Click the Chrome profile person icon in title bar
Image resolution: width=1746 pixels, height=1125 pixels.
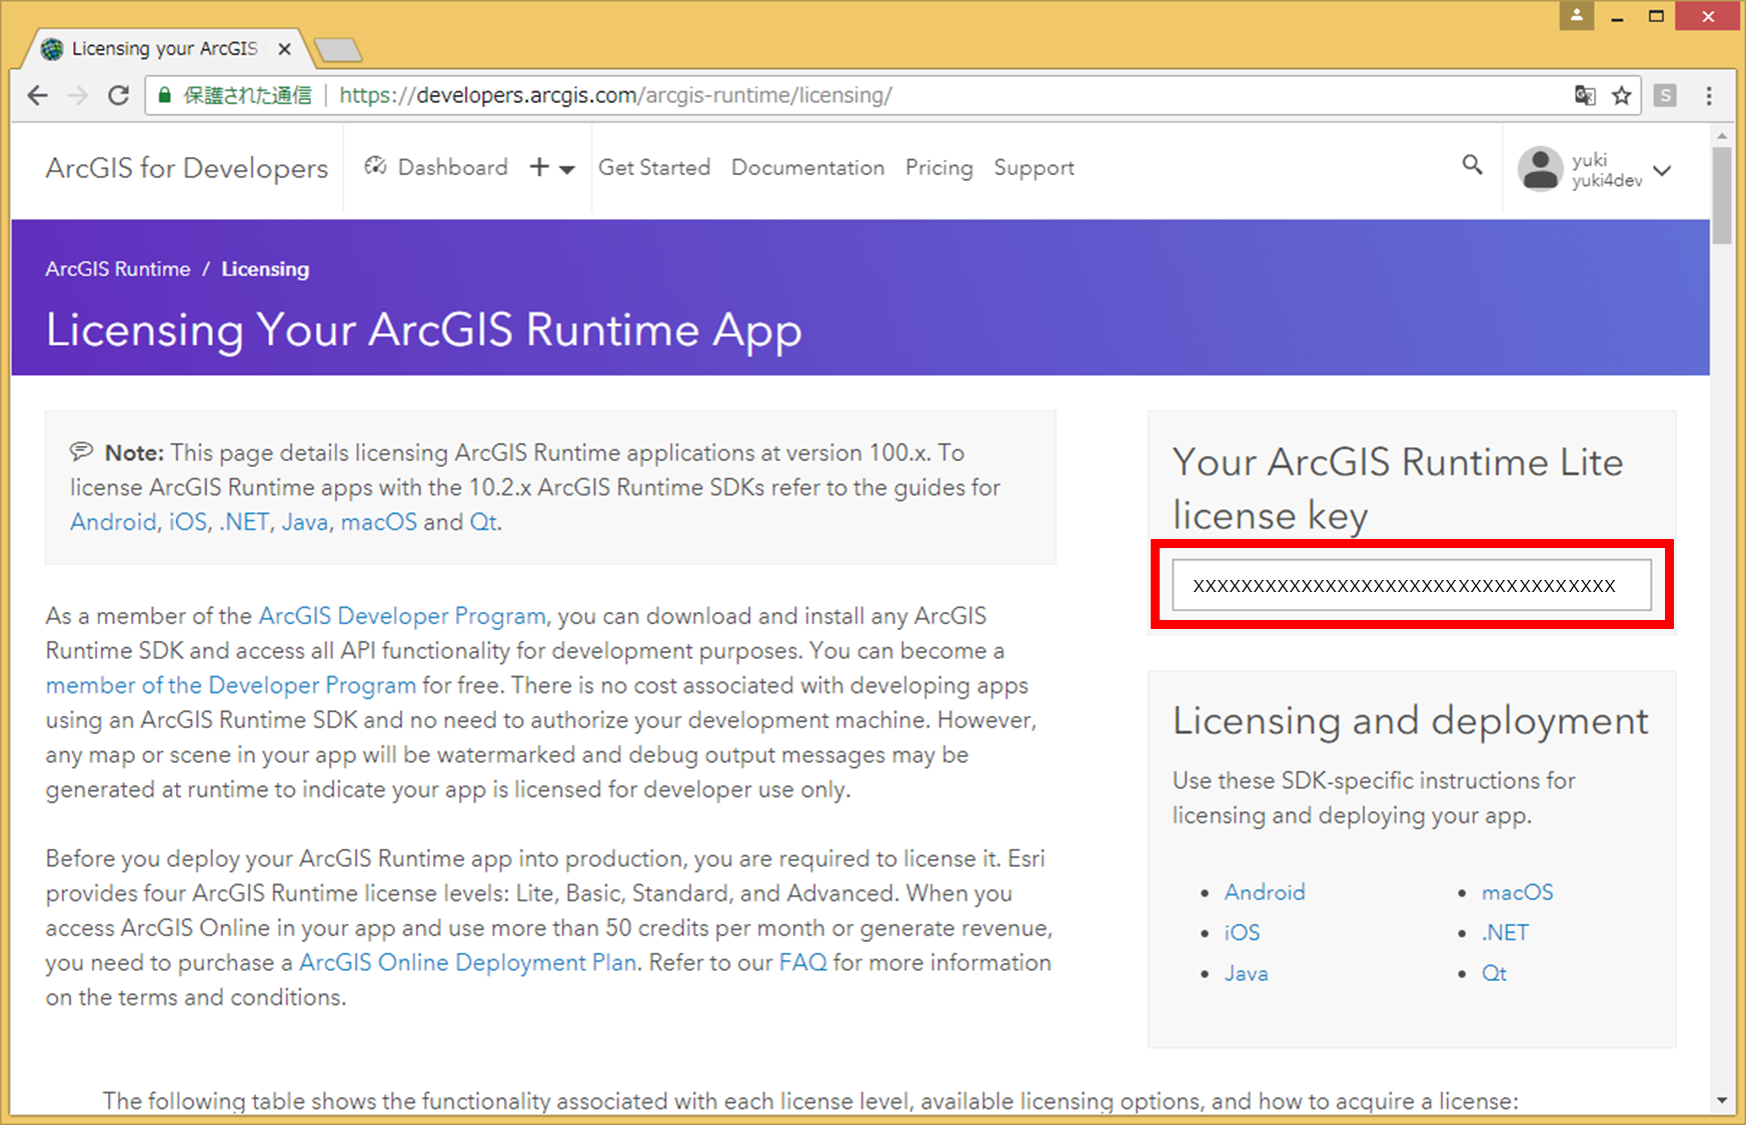tap(1576, 16)
